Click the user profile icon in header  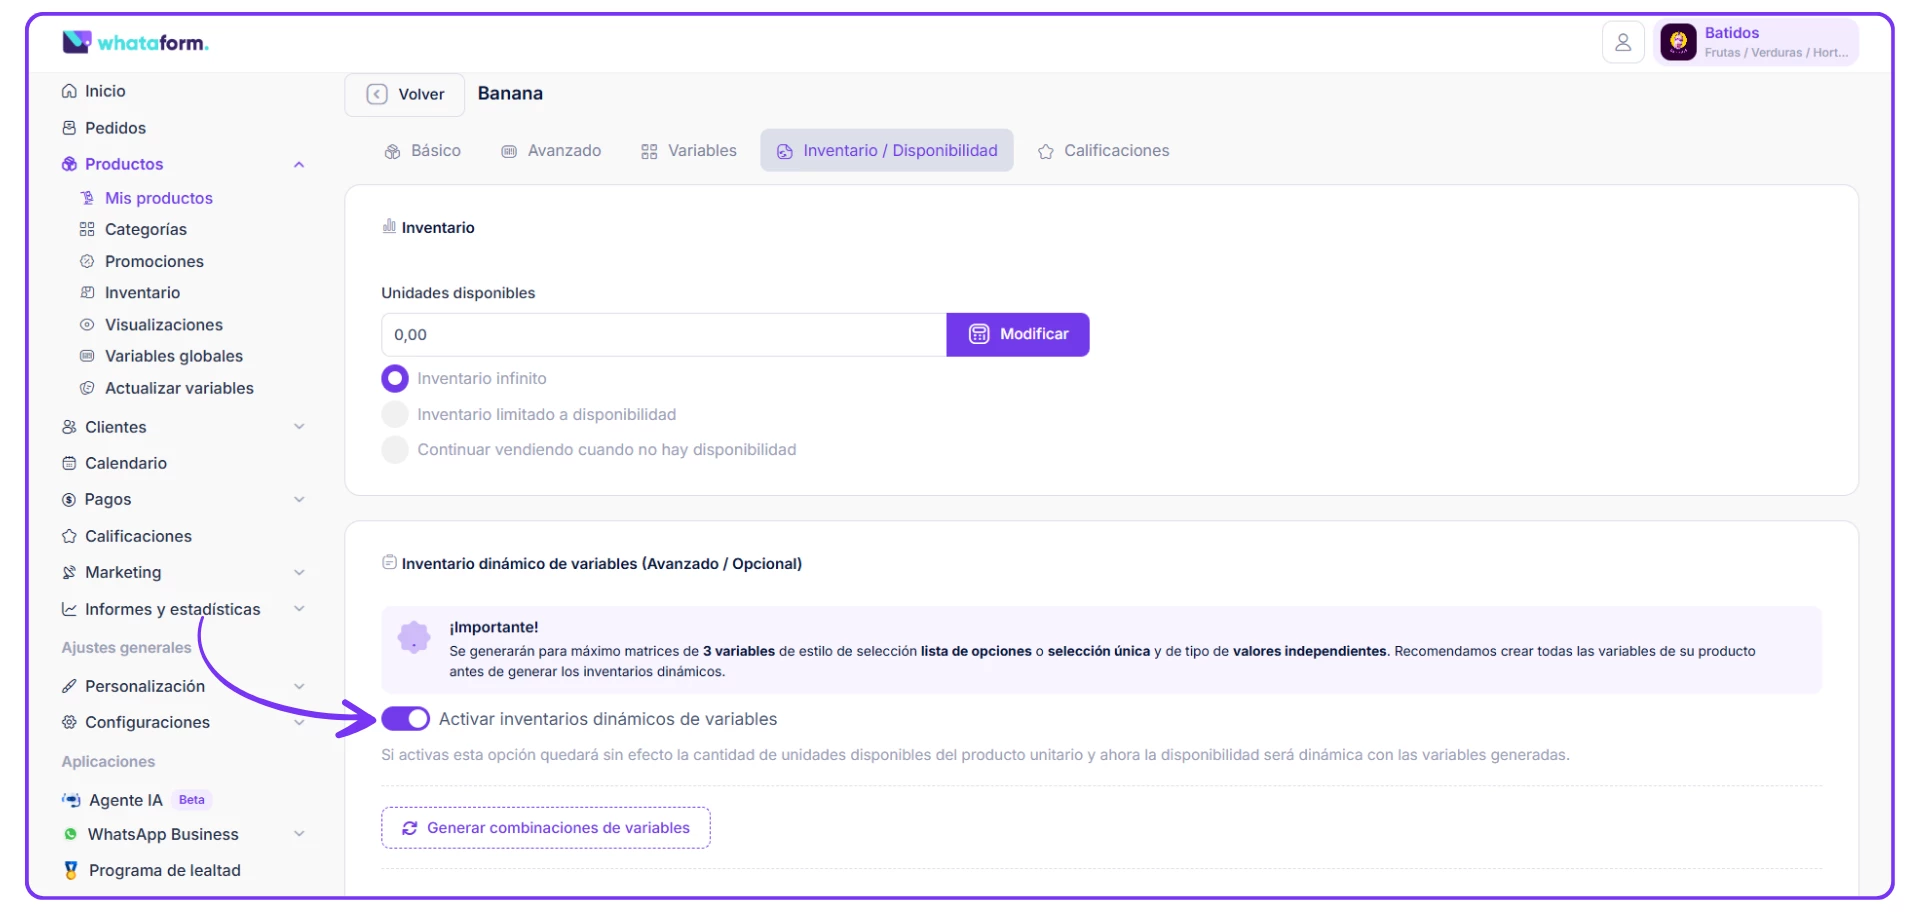pos(1622,42)
